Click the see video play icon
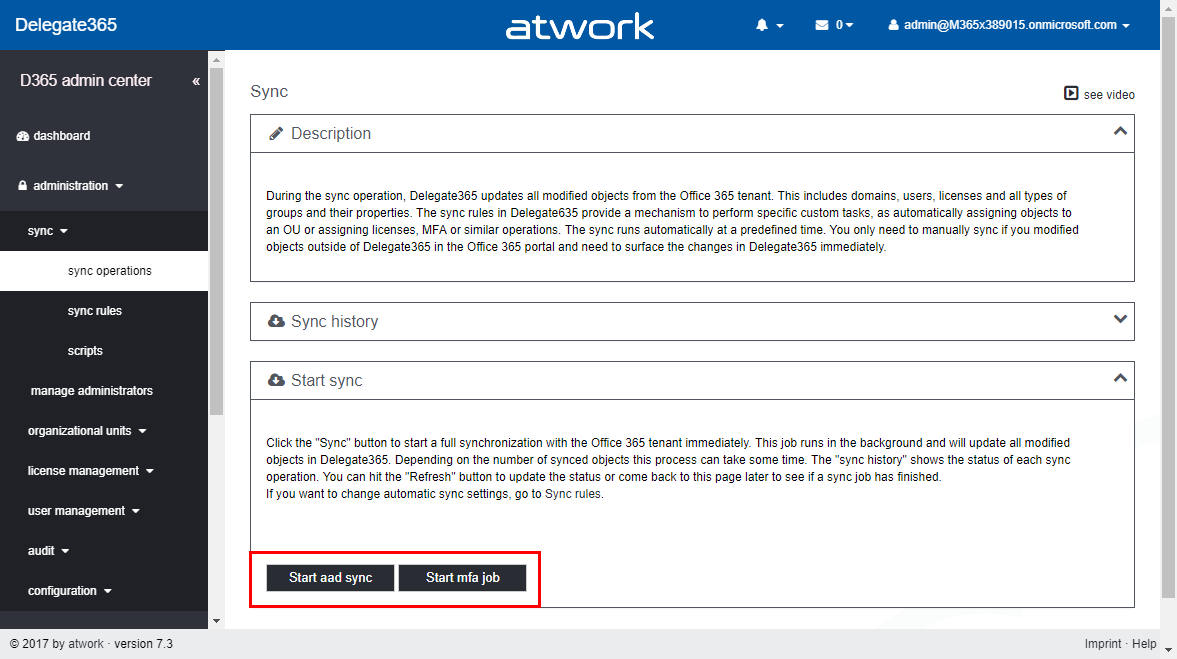Screen dimensions: 1177x659 tap(1071, 94)
